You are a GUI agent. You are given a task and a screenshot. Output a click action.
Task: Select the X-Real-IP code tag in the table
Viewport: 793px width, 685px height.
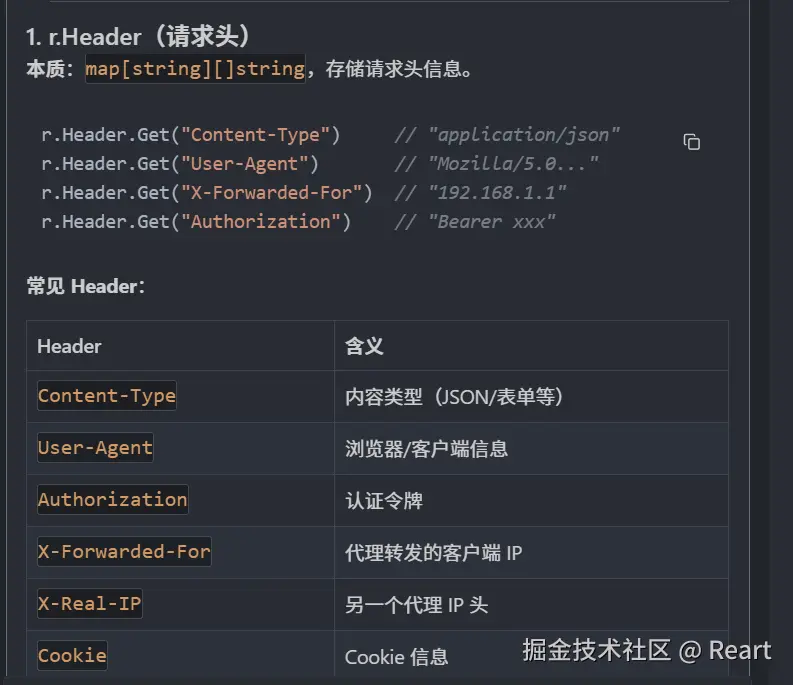click(90, 604)
